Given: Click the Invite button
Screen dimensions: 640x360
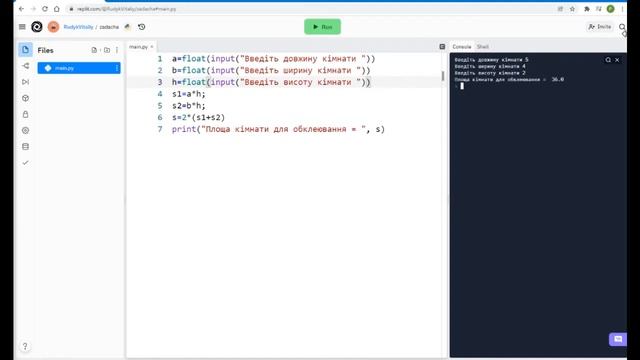Looking at the screenshot, I should point(600,27).
